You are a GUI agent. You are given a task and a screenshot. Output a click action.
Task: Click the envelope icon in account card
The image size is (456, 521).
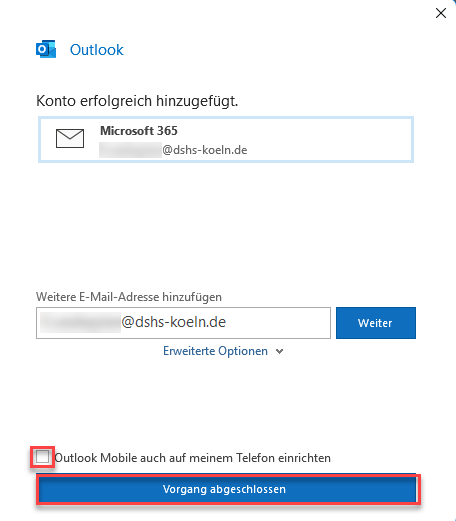(70, 138)
